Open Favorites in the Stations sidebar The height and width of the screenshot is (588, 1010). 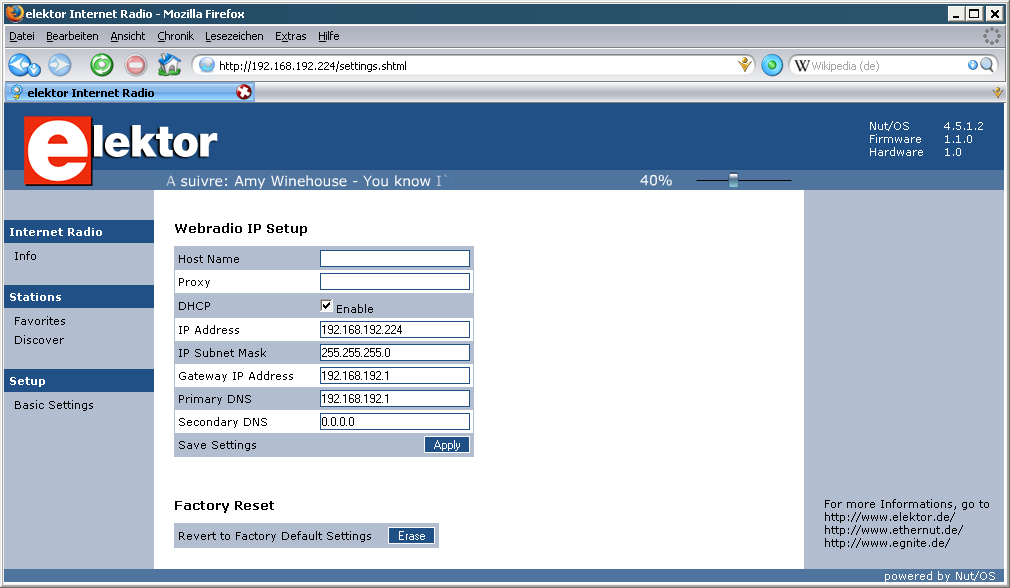click(40, 321)
